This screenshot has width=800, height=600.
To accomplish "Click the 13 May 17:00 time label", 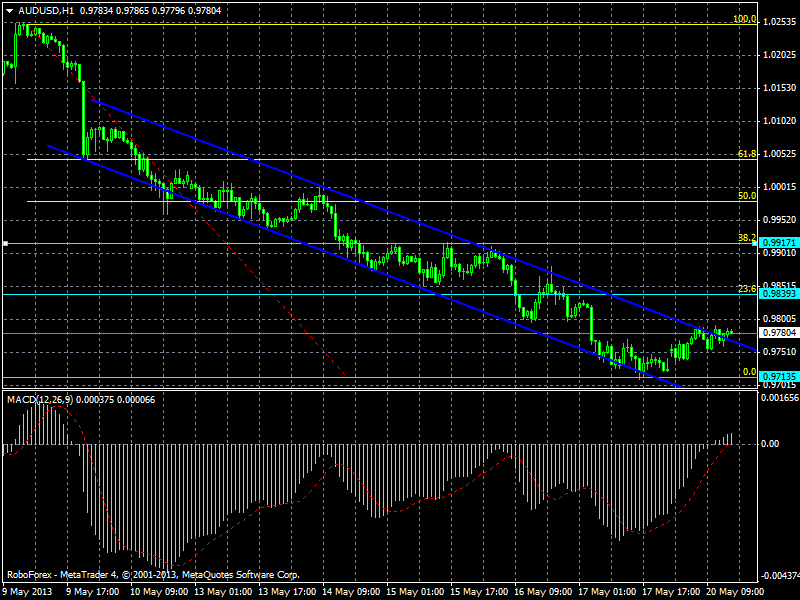I will pos(287,592).
